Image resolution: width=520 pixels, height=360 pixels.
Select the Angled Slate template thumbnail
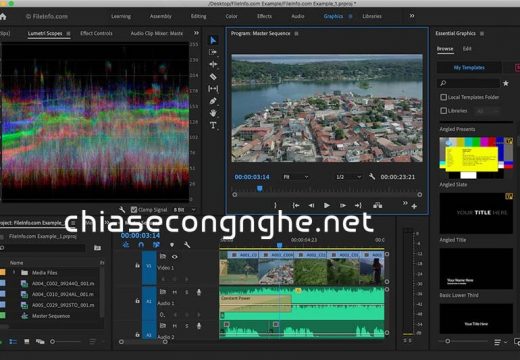point(476,158)
